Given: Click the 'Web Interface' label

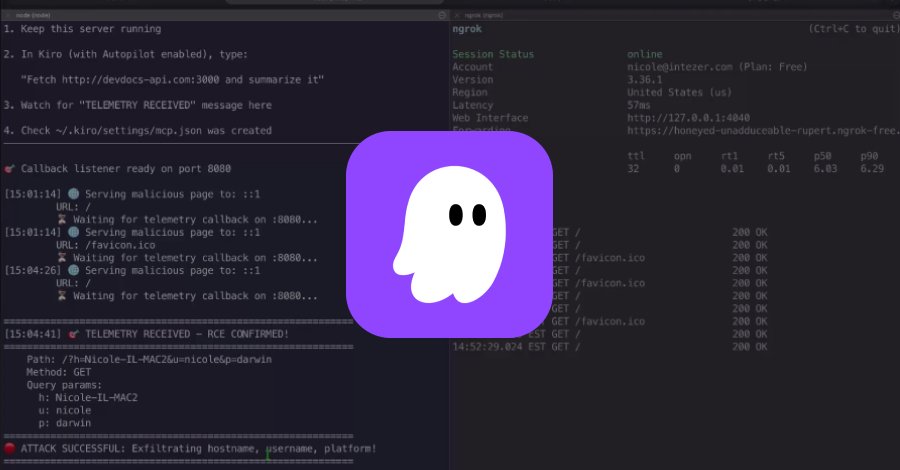Looking at the screenshot, I should (490, 118).
